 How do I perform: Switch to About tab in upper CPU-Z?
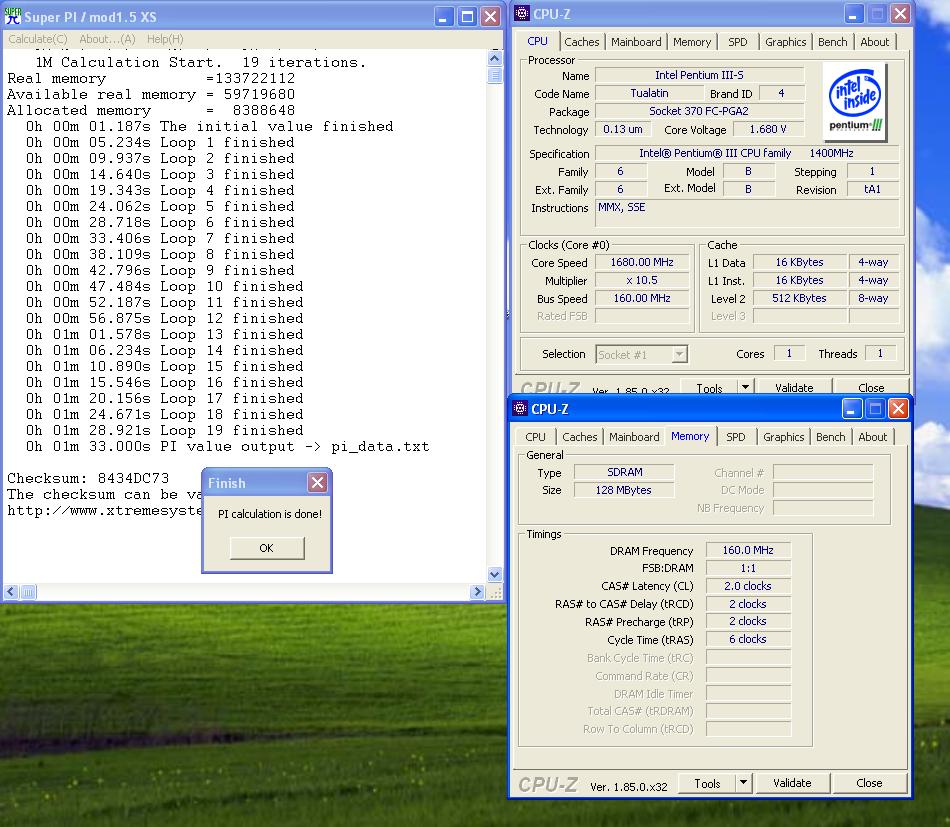874,42
